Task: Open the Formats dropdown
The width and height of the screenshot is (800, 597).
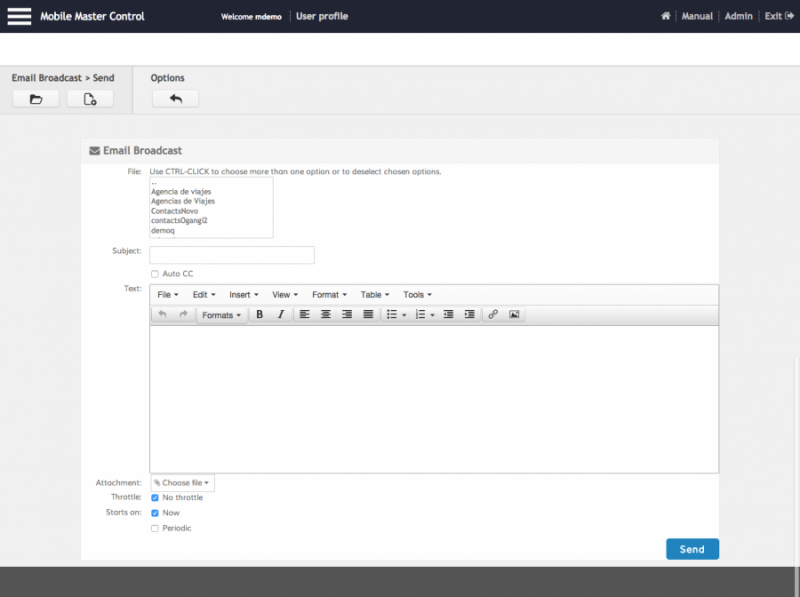Action: (221, 315)
